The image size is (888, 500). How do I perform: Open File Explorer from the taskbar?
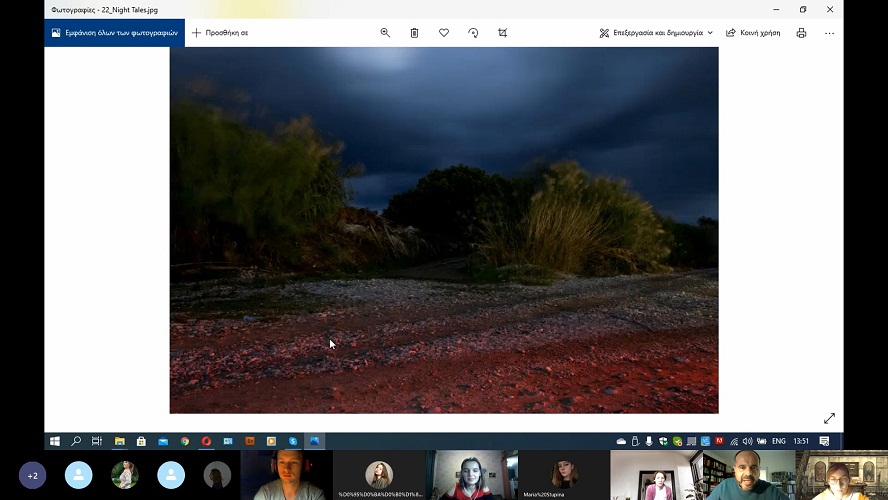119,441
